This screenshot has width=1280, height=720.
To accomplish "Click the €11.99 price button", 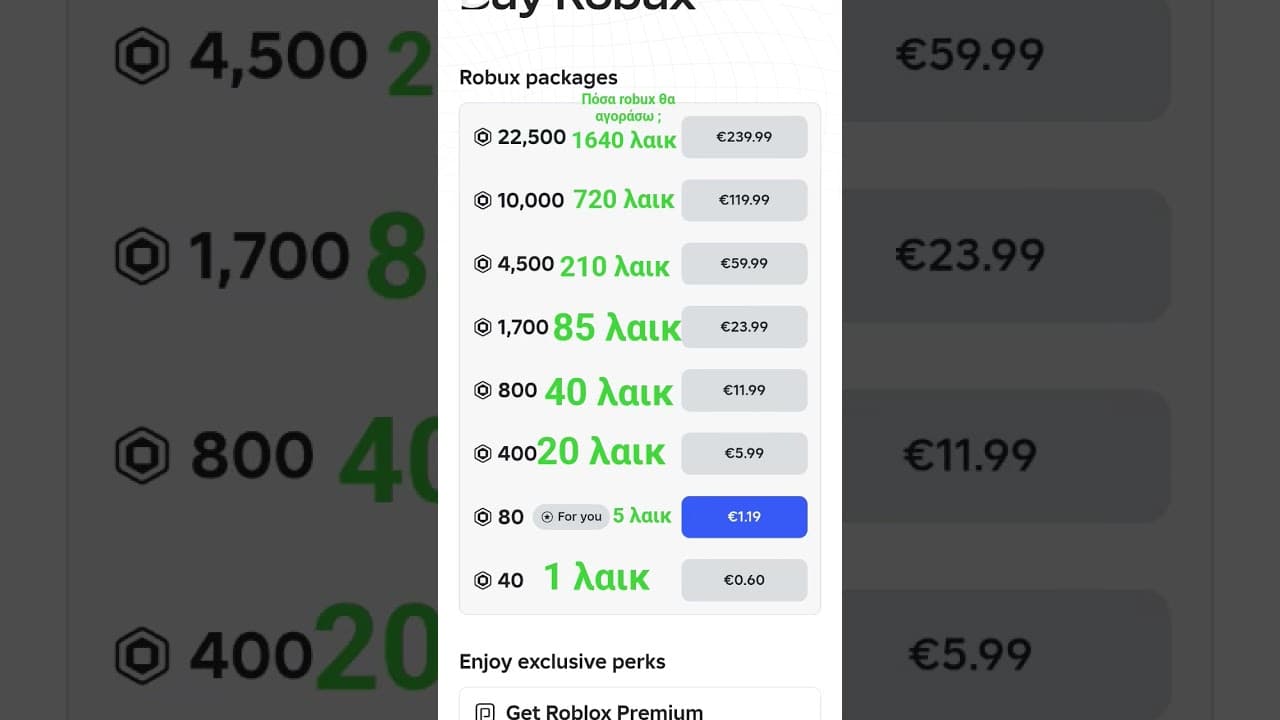I will [744, 390].
